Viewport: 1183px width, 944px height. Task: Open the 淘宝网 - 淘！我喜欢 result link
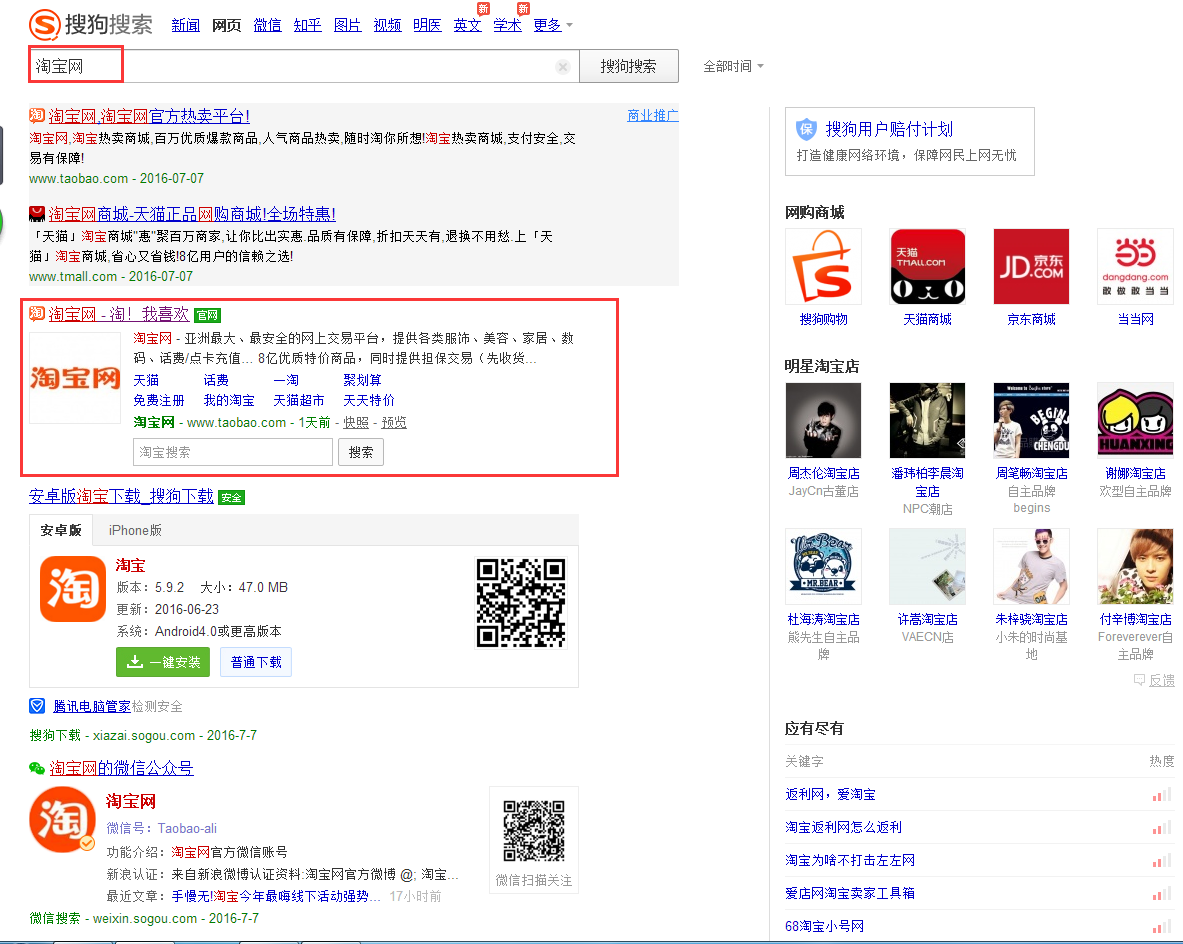pos(119,314)
